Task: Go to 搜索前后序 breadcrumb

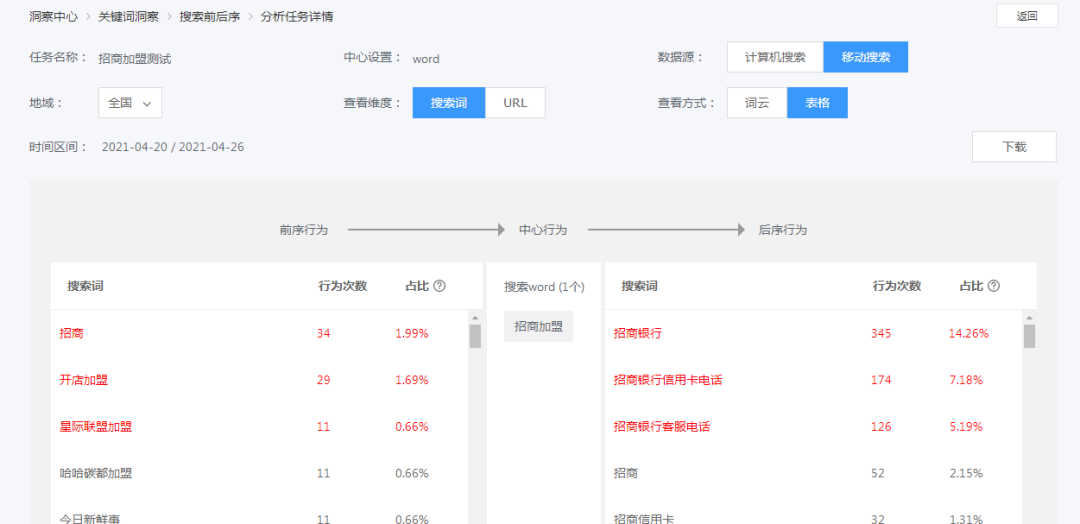Action: click(210, 17)
